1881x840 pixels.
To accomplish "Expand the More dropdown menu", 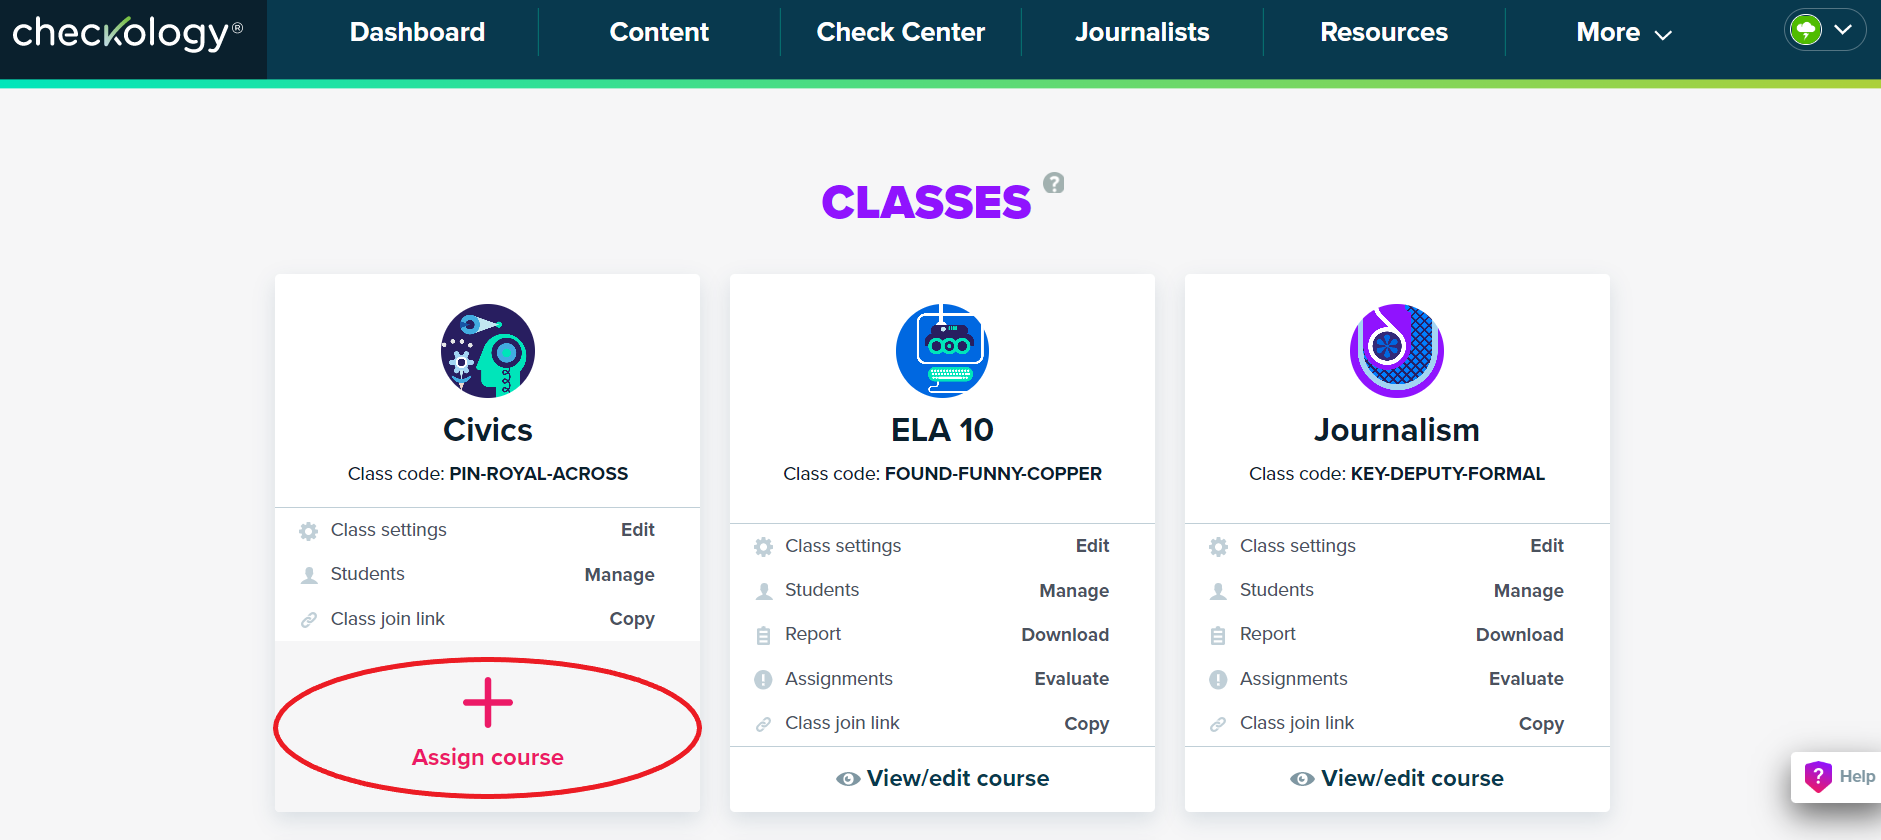I will [1624, 32].
